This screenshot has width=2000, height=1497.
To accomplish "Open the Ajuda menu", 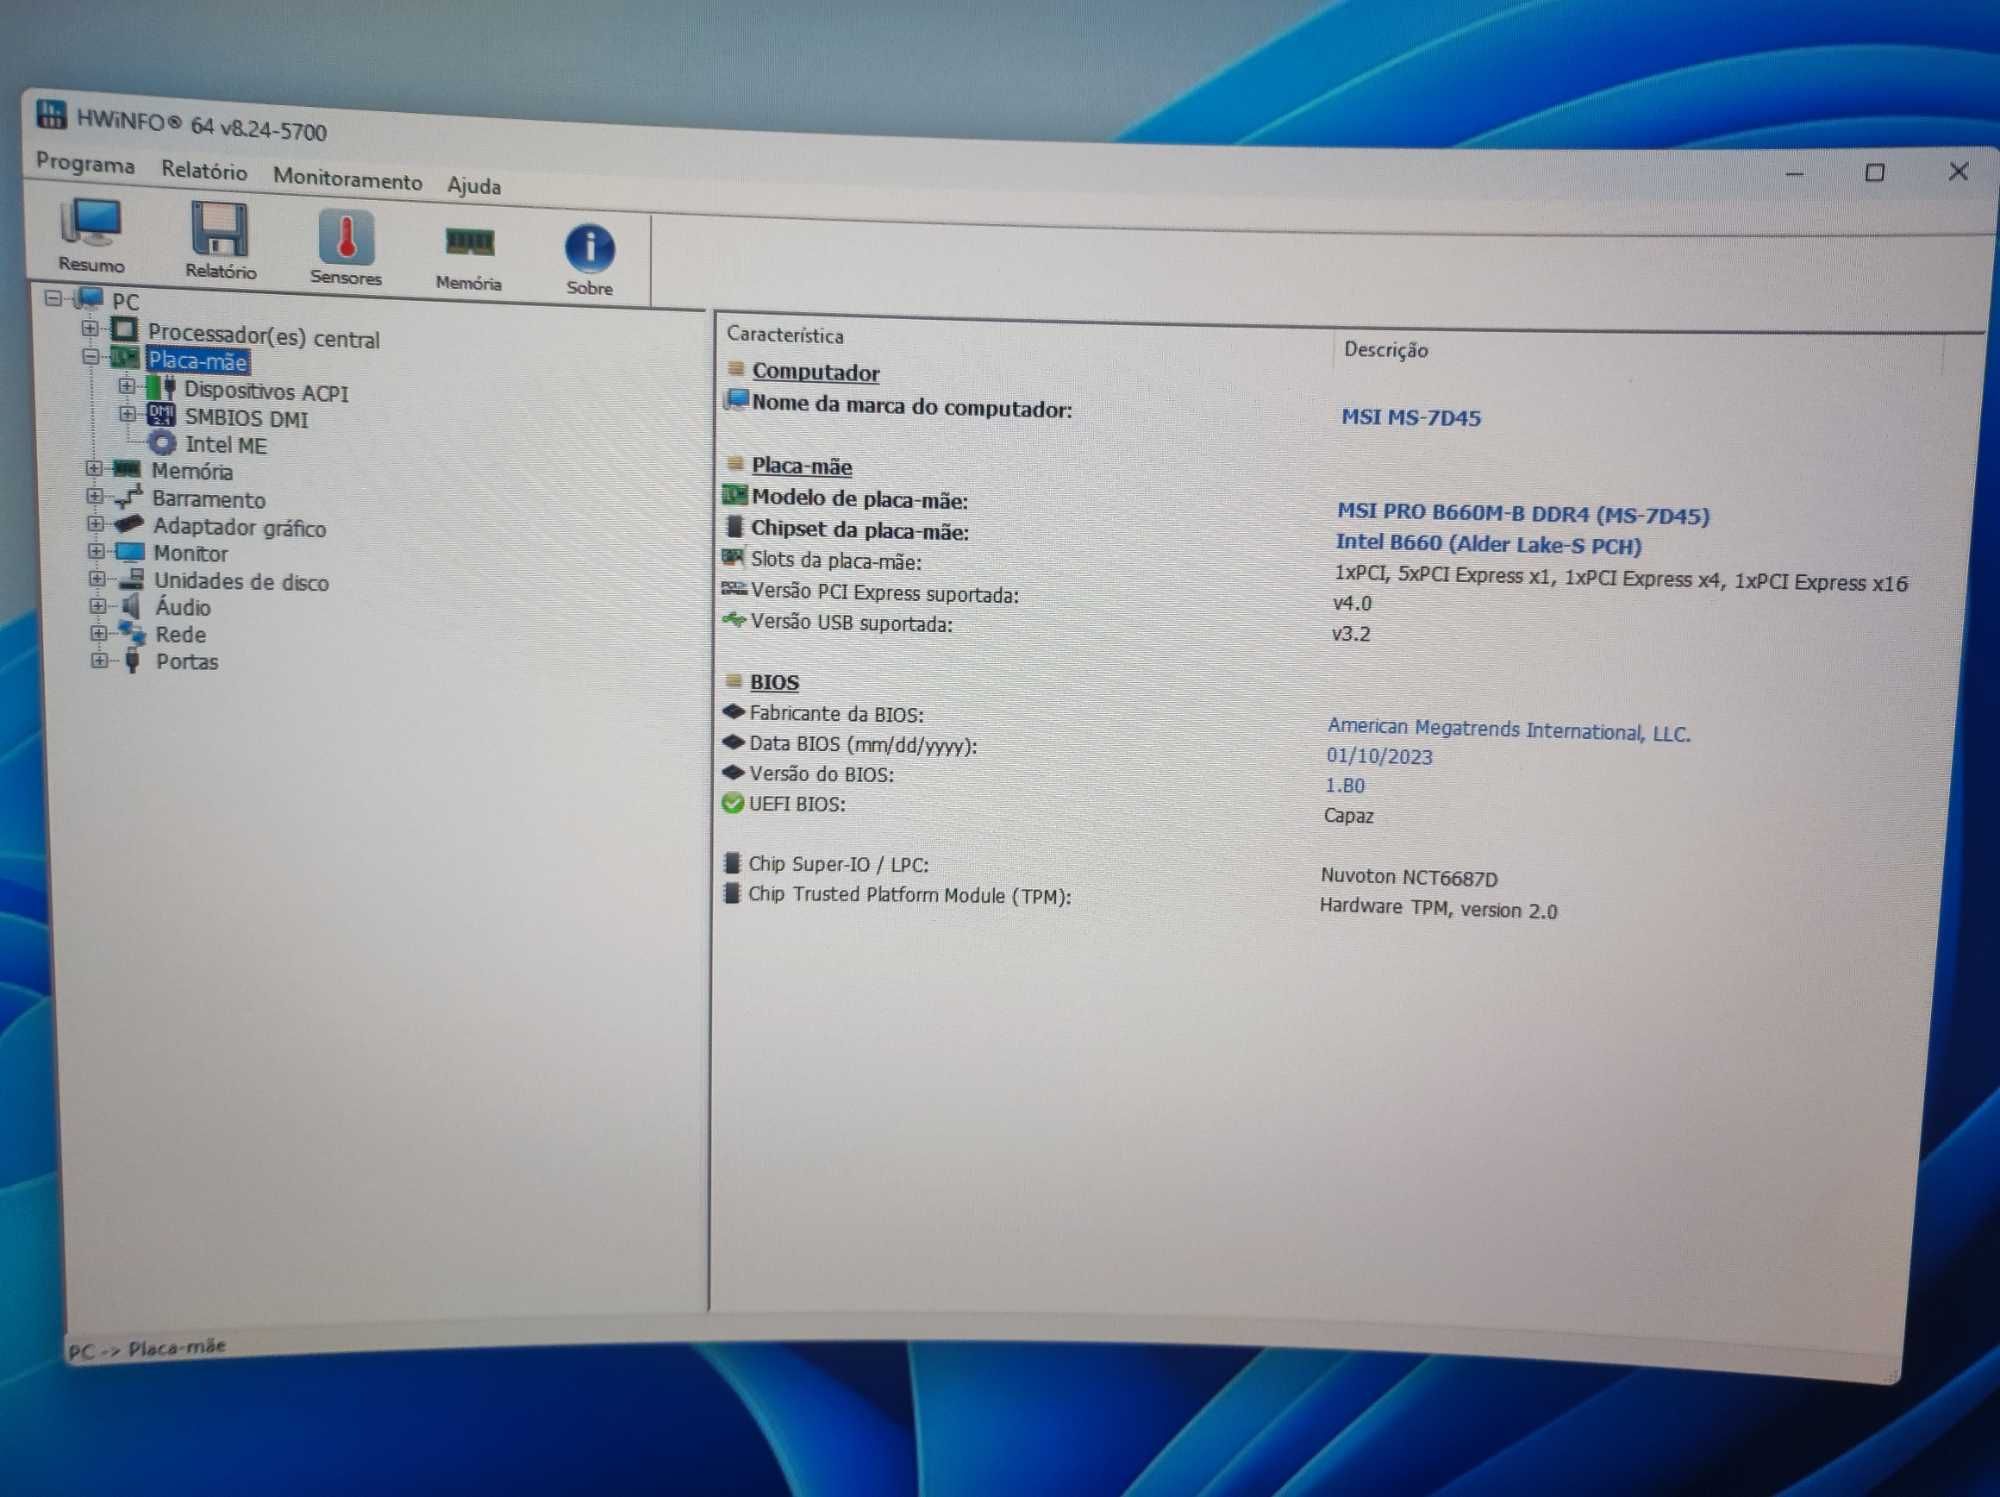I will point(474,185).
